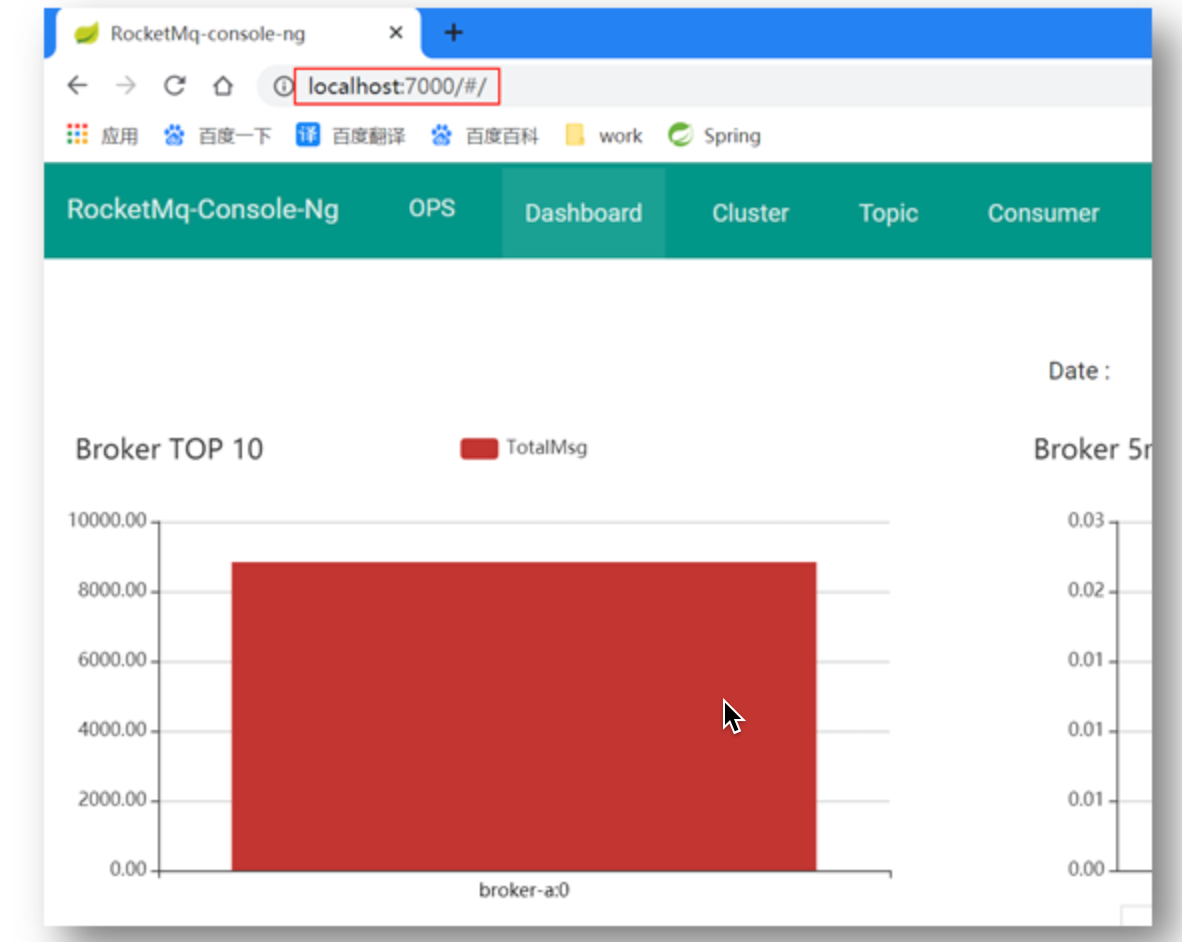This screenshot has height=942, width=1182.
Task: View site information icon in address bar
Action: 283,87
